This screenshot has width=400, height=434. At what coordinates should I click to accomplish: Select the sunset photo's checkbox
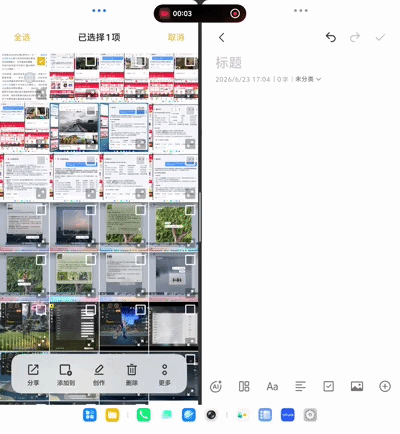click(90, 210)
